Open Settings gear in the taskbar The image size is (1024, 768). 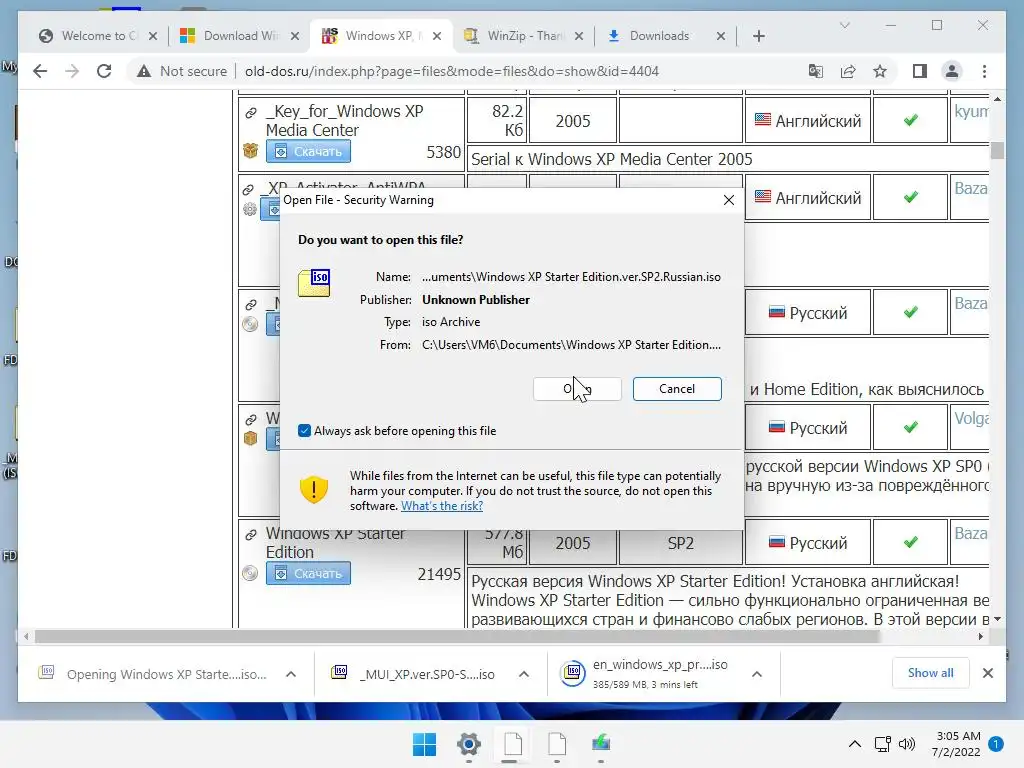tap(469, 744)
